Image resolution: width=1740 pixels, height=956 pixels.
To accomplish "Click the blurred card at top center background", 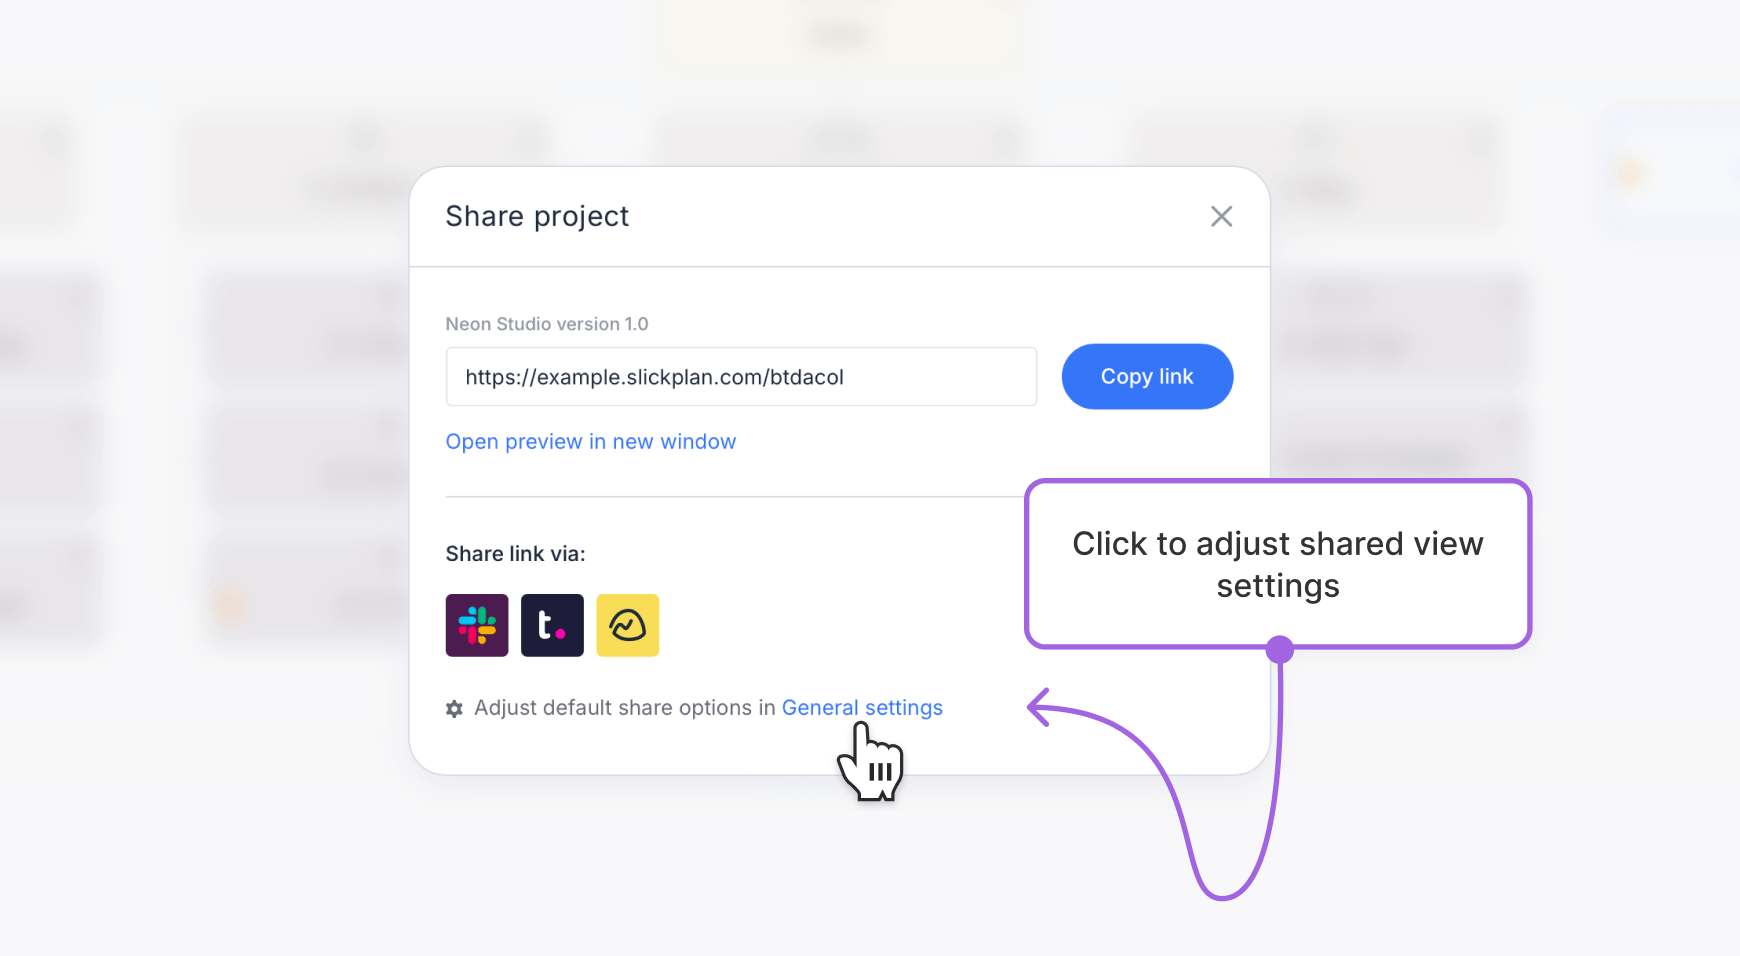I will pyautogui.click(x=840, y=35).
